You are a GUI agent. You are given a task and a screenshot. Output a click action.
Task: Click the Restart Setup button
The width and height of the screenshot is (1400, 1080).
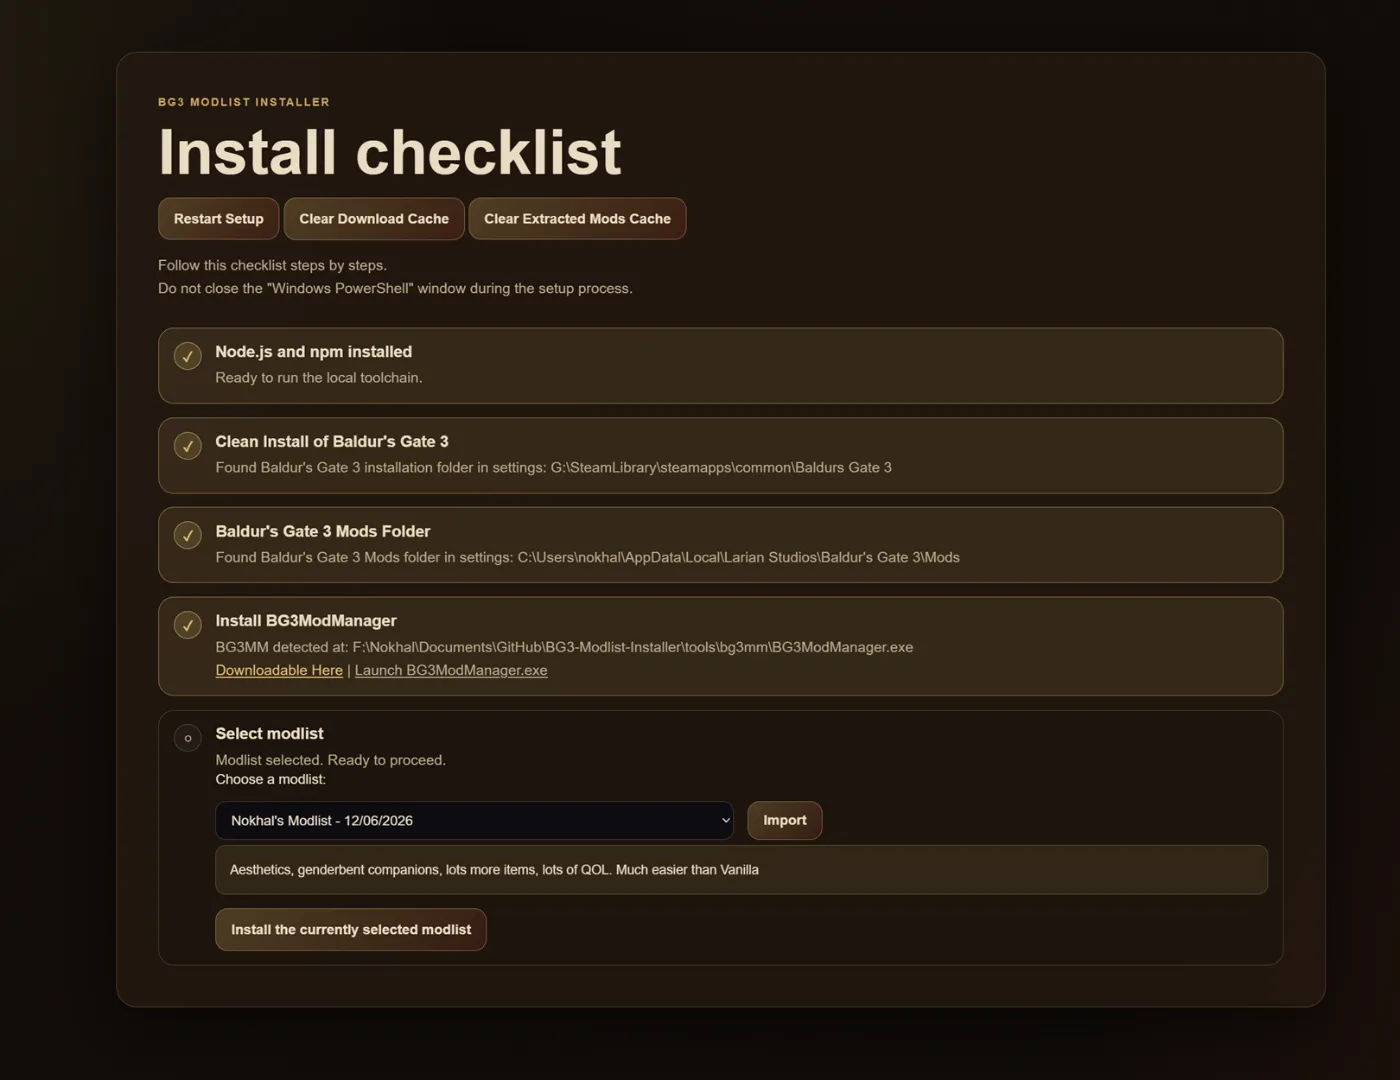coord(218,219)
